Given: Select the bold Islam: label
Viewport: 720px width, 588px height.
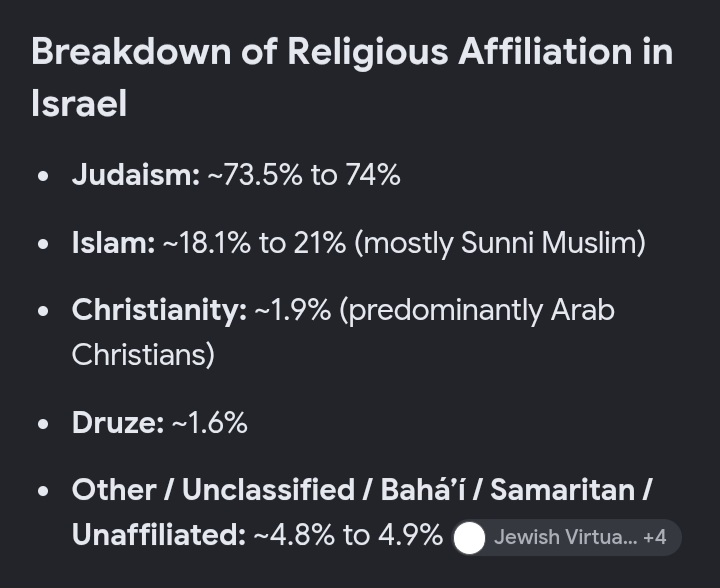Looking at the screenshot, I should (x=113, y=242).
